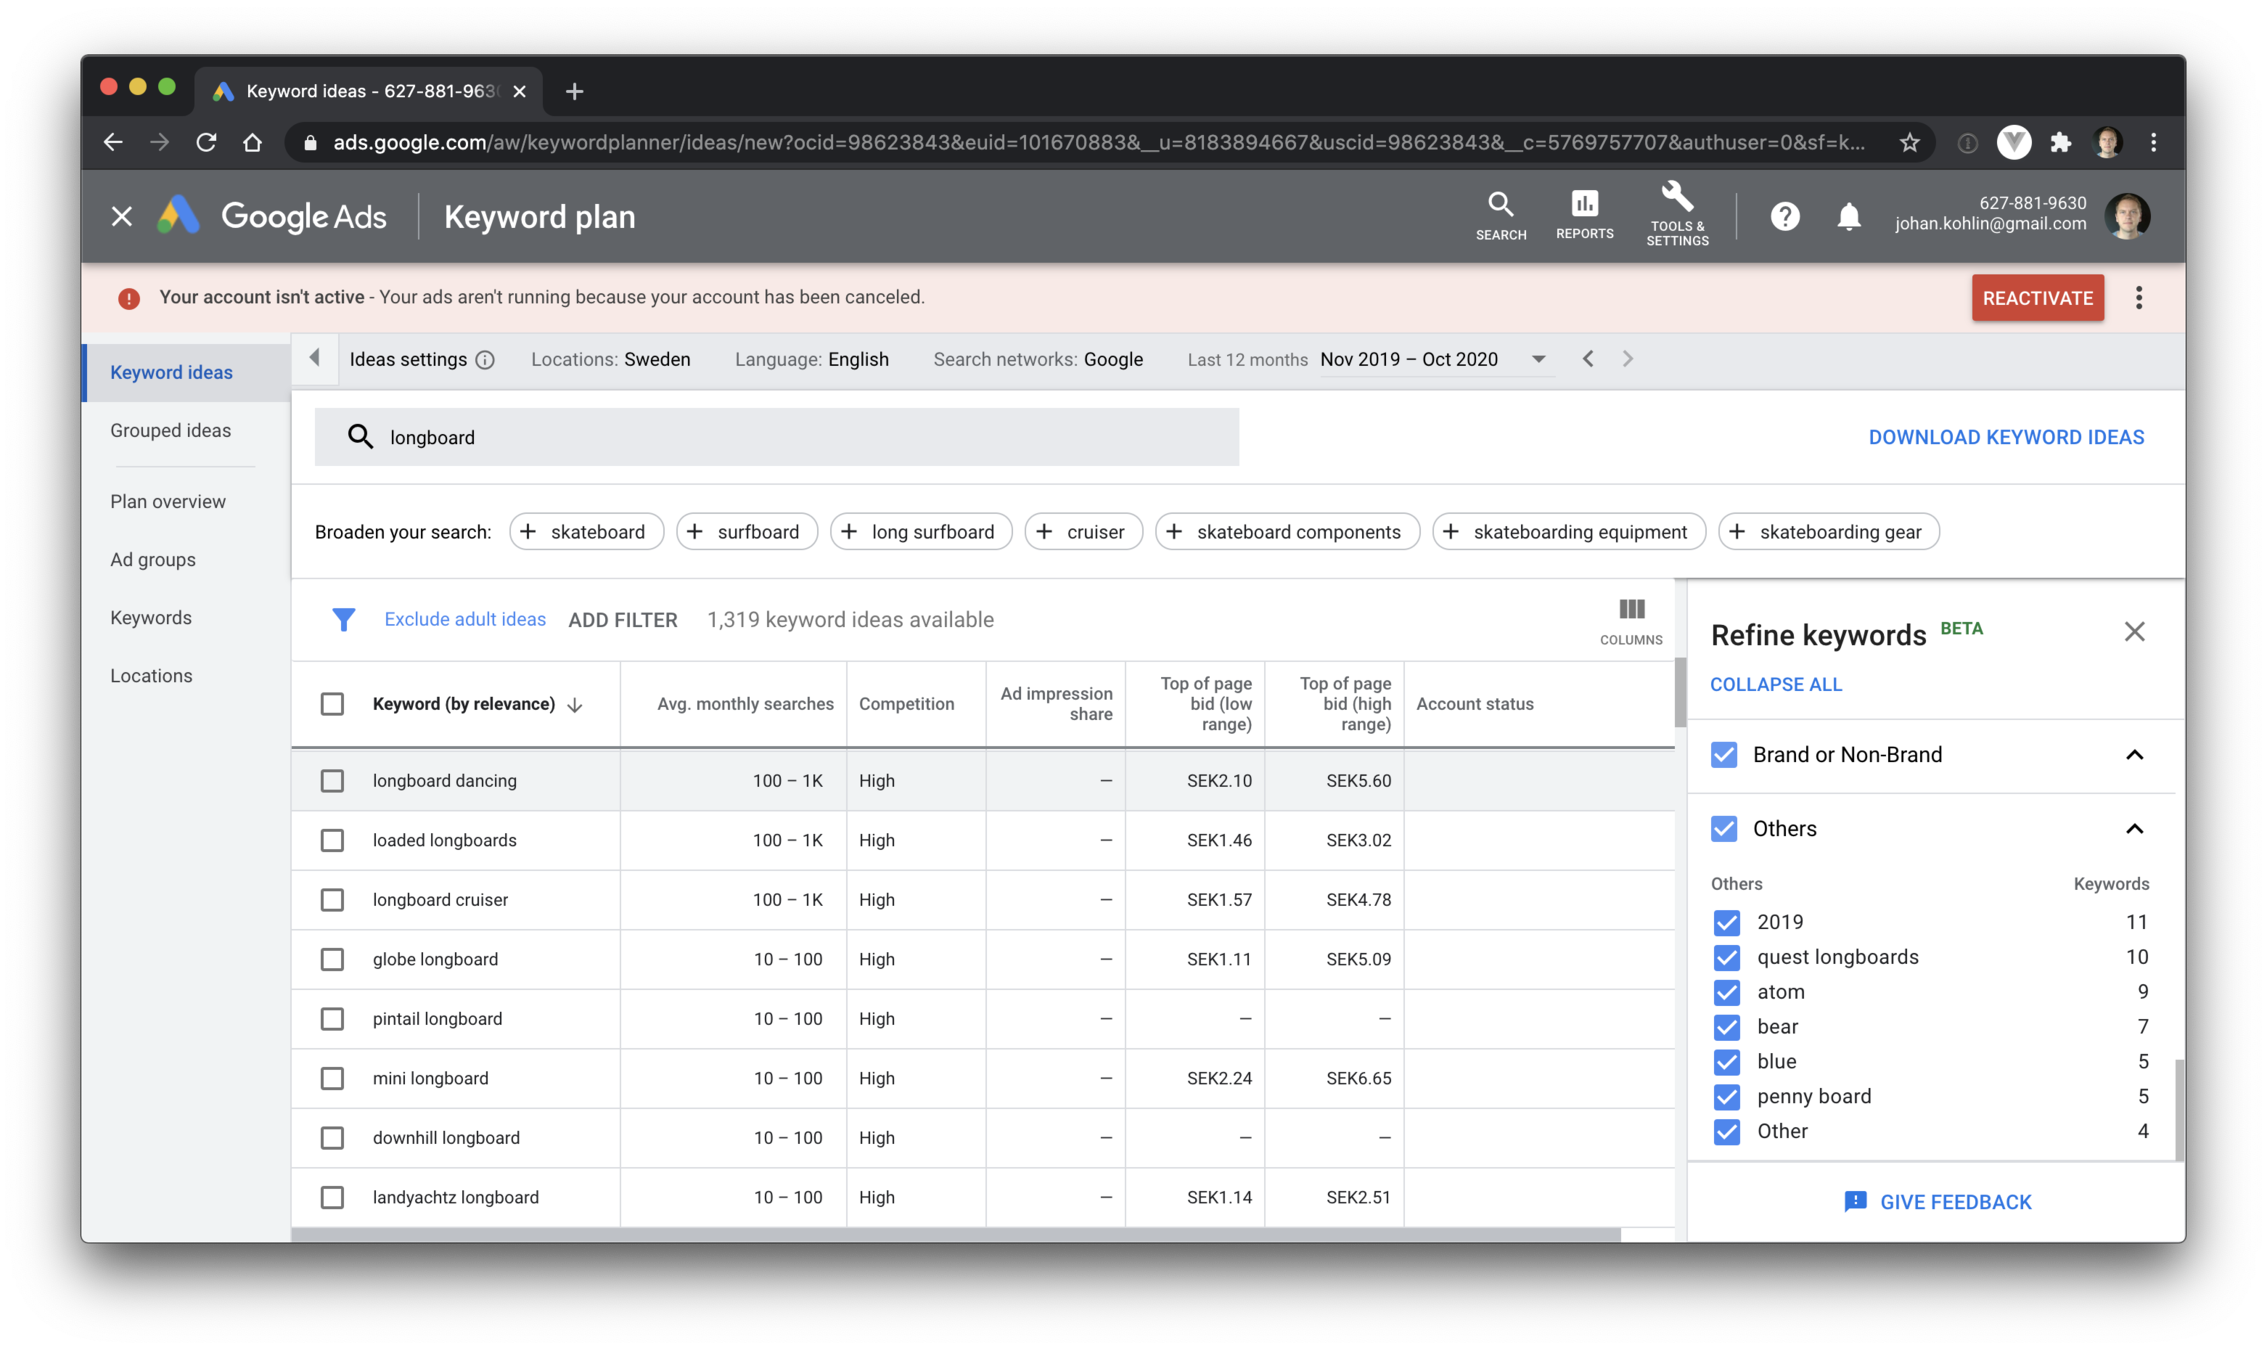Viewport: 2267px width, 1350px height.
Task: Click the longboard keyword search field
Action: tap(776, 437)
